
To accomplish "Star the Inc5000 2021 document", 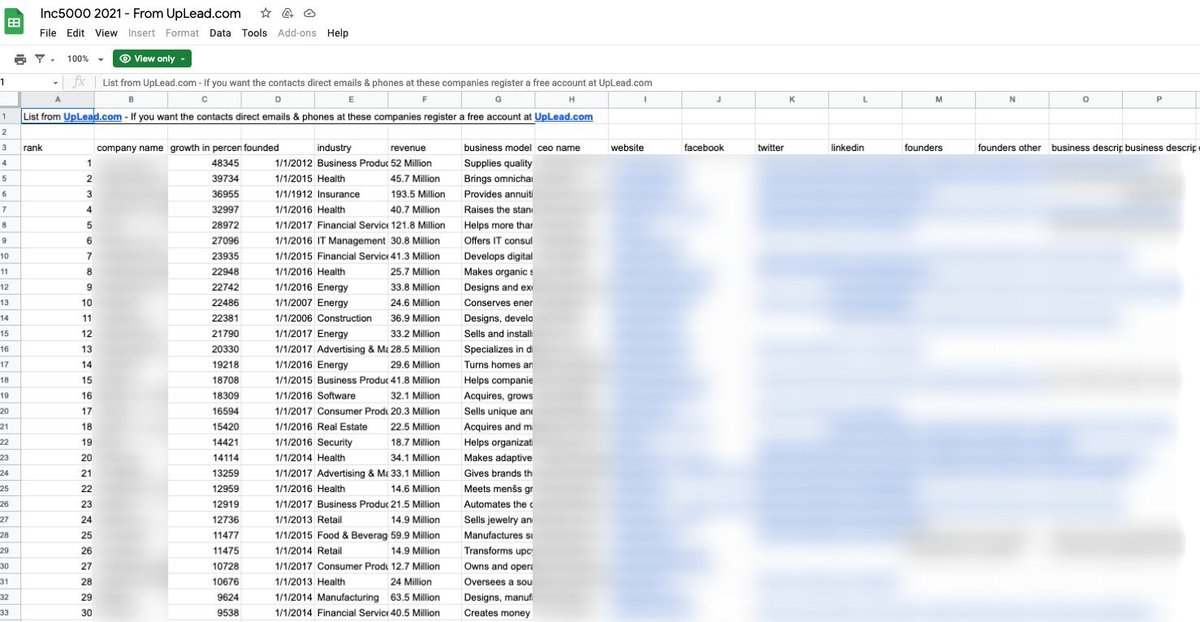I will coord(265,13).
